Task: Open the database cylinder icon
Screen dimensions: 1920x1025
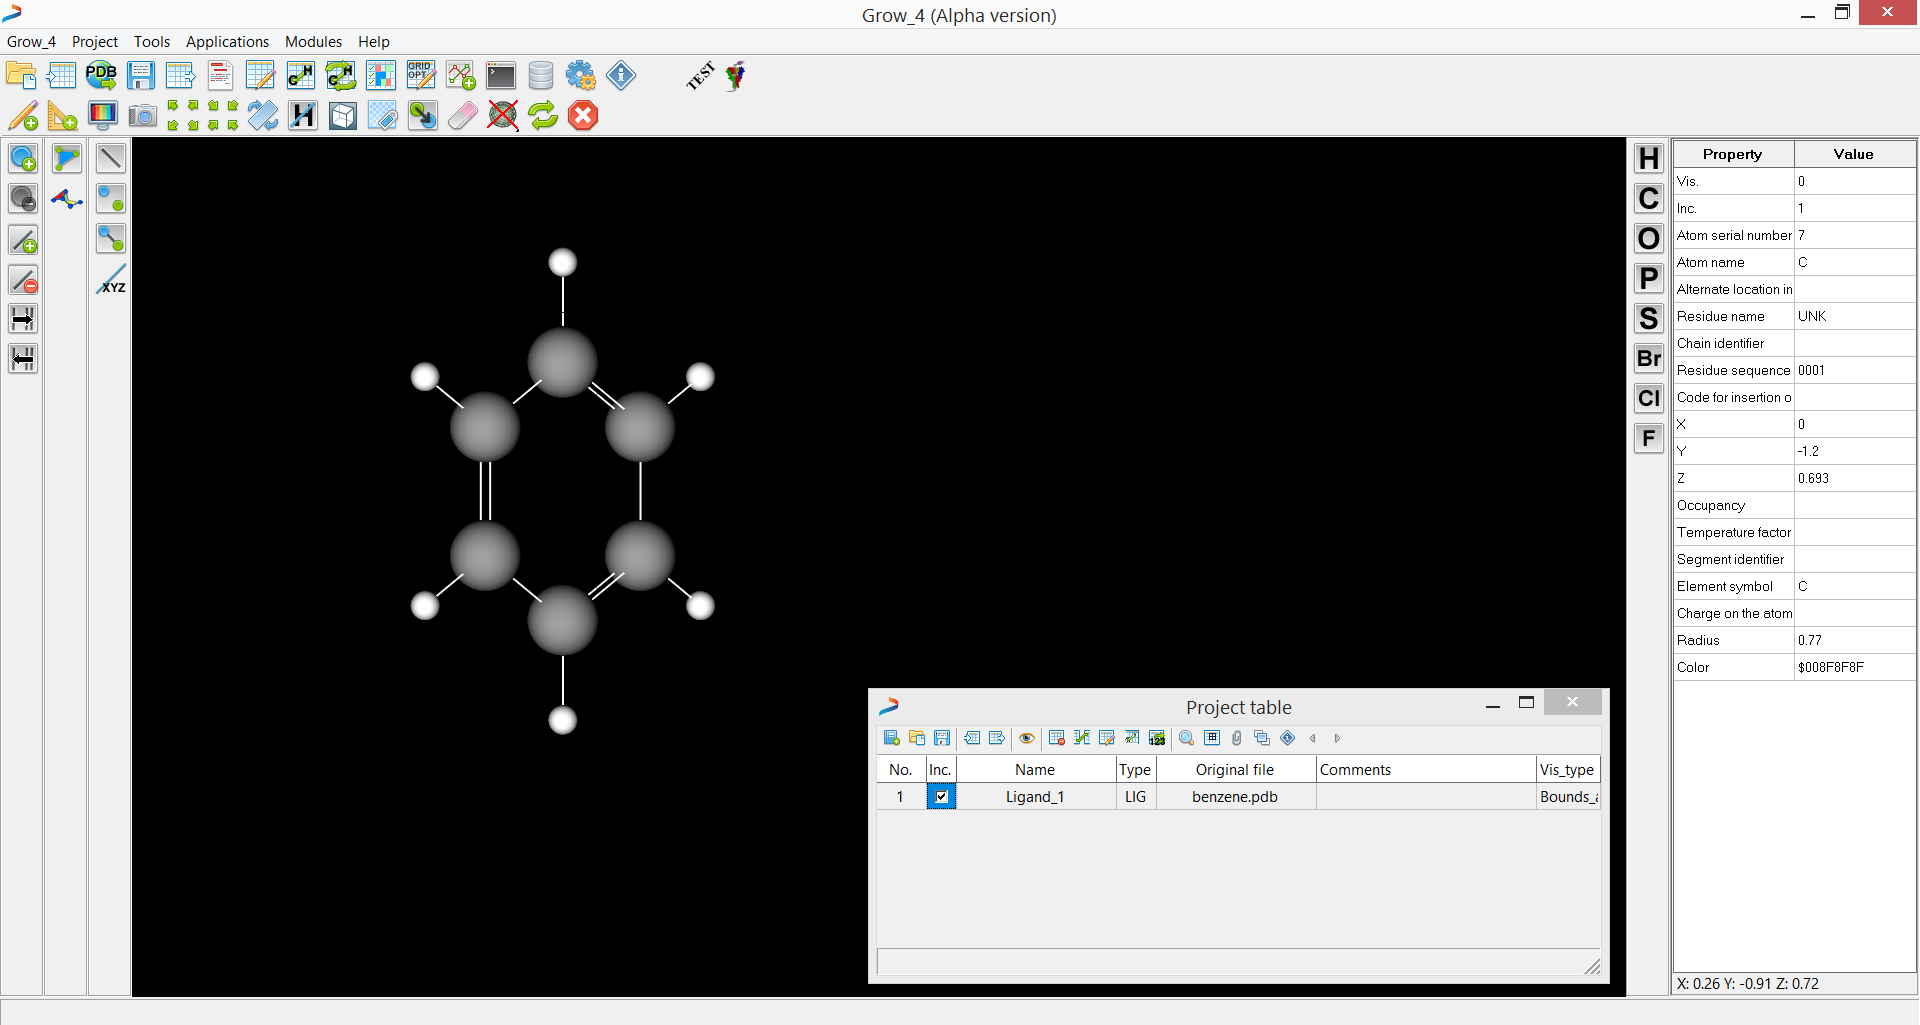Action: 541,75
